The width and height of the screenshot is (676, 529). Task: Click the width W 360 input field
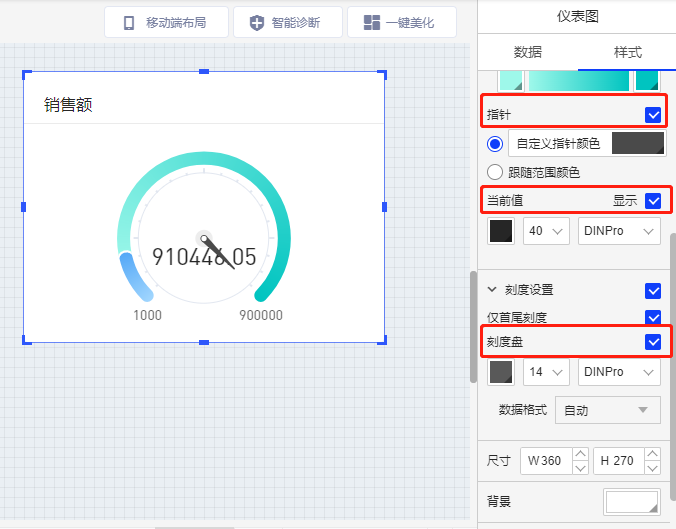coord(546,461)
